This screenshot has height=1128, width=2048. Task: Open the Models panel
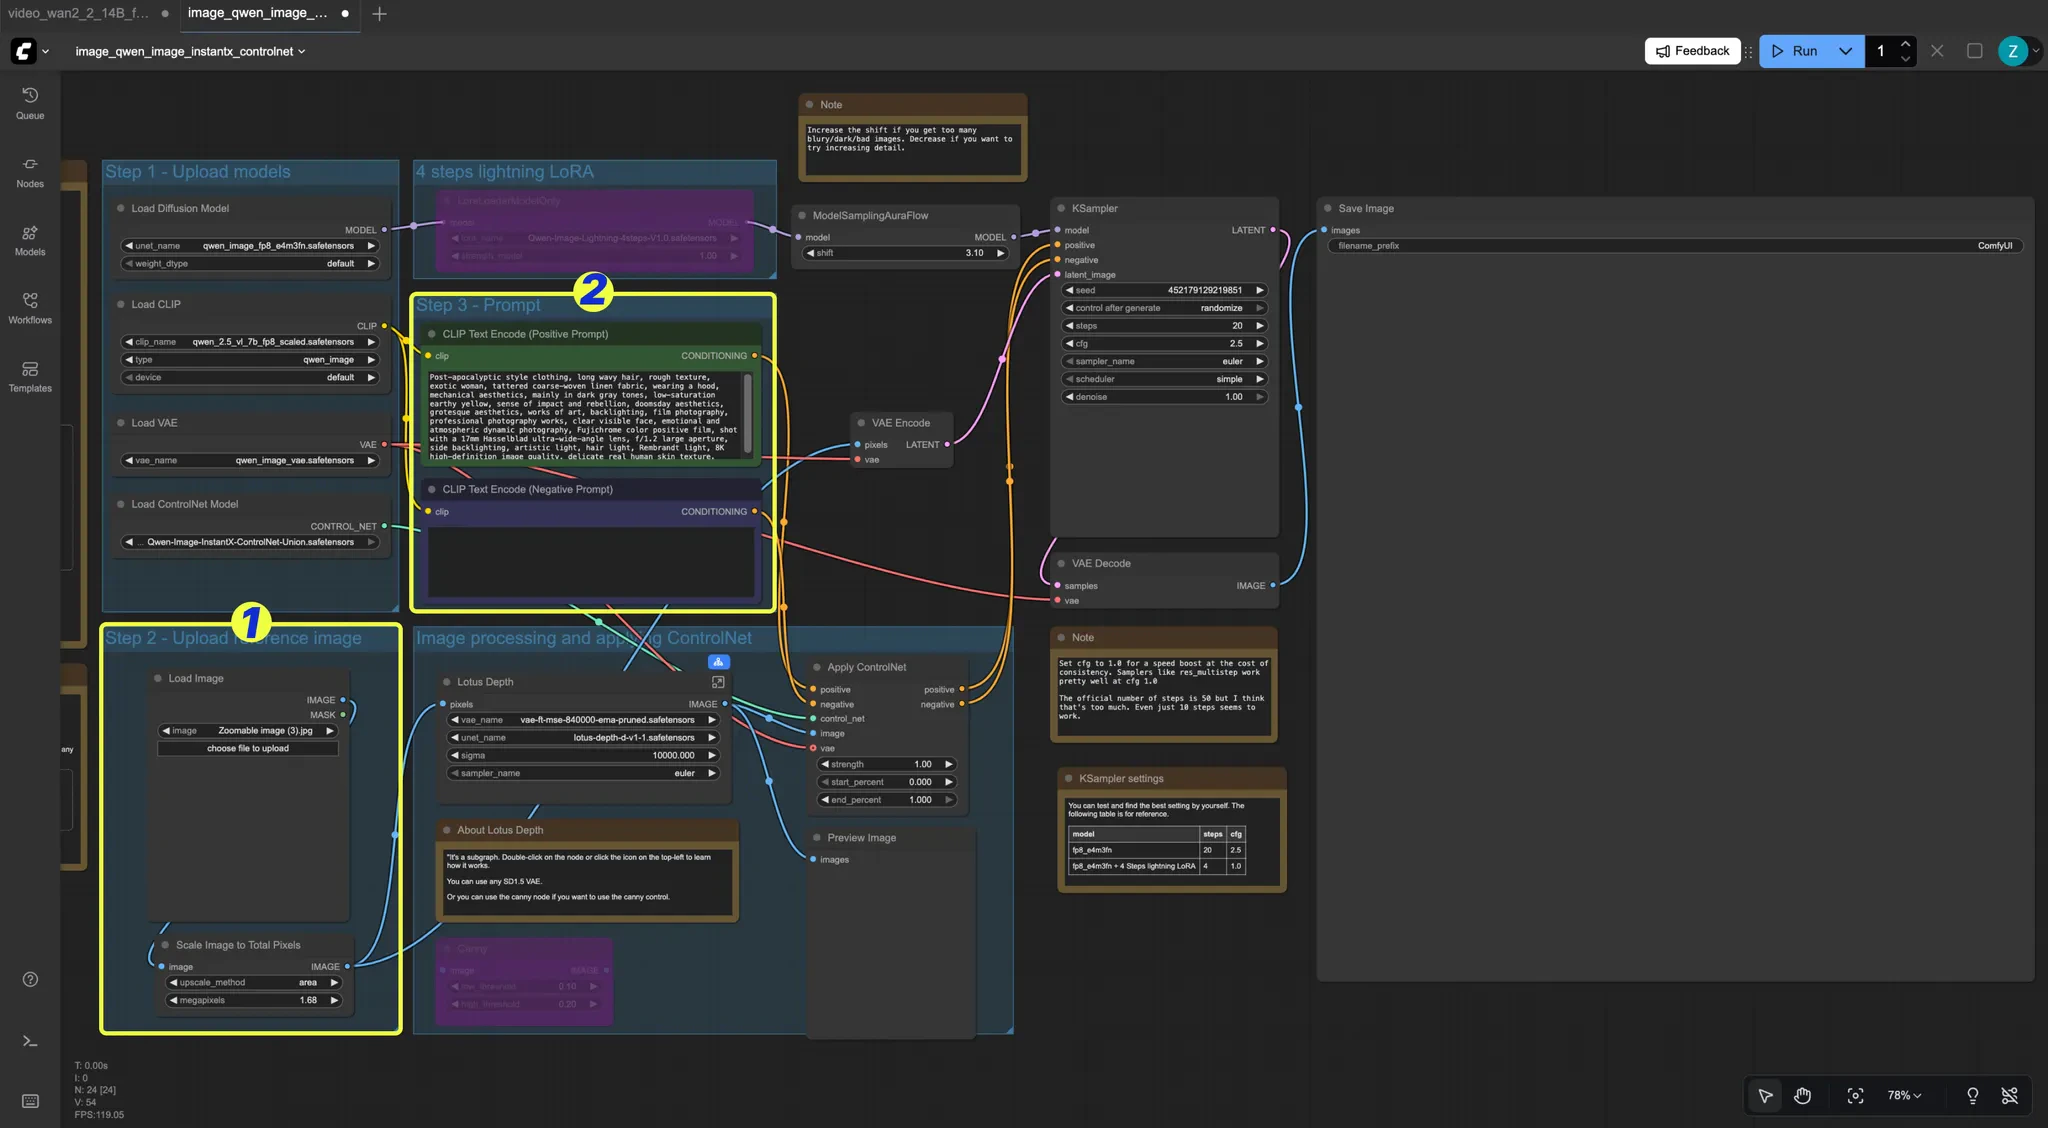tap(29, 240)
